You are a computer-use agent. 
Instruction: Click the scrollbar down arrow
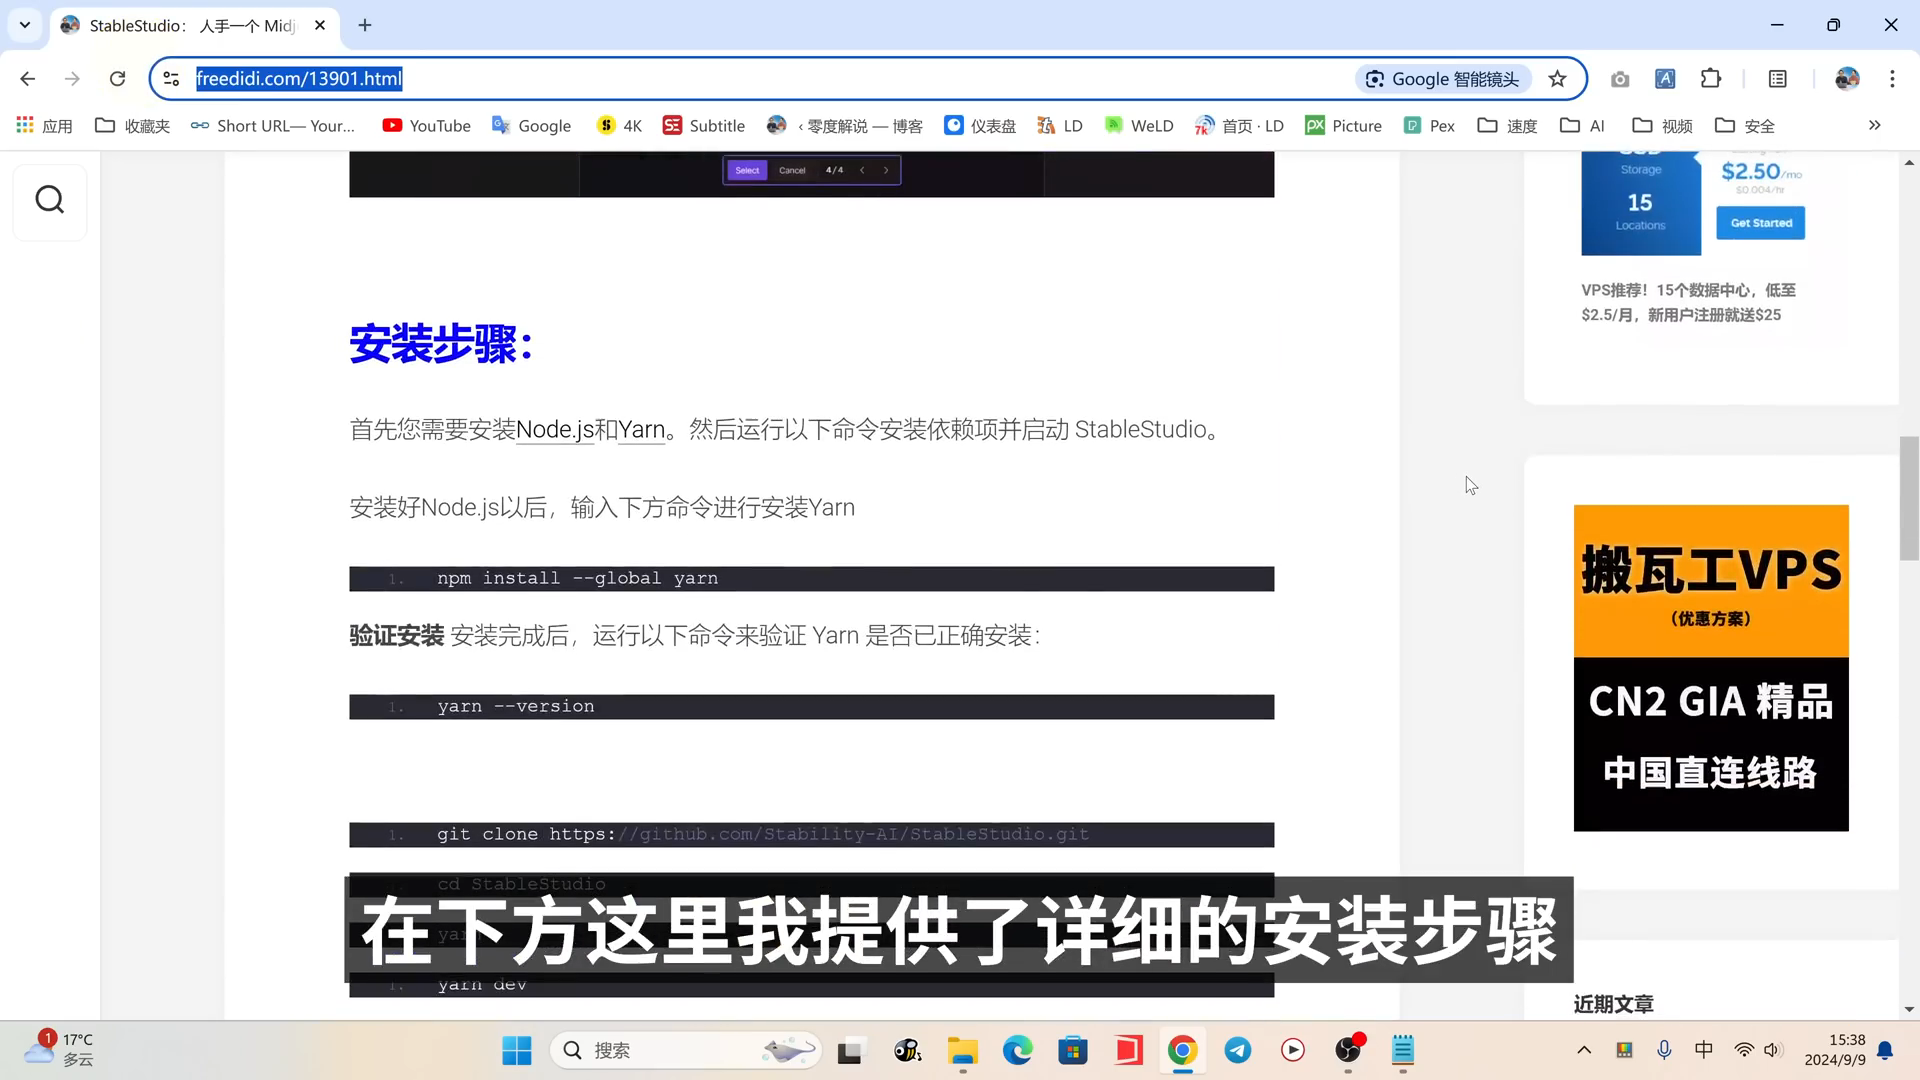click(x=1909, y=1009)
